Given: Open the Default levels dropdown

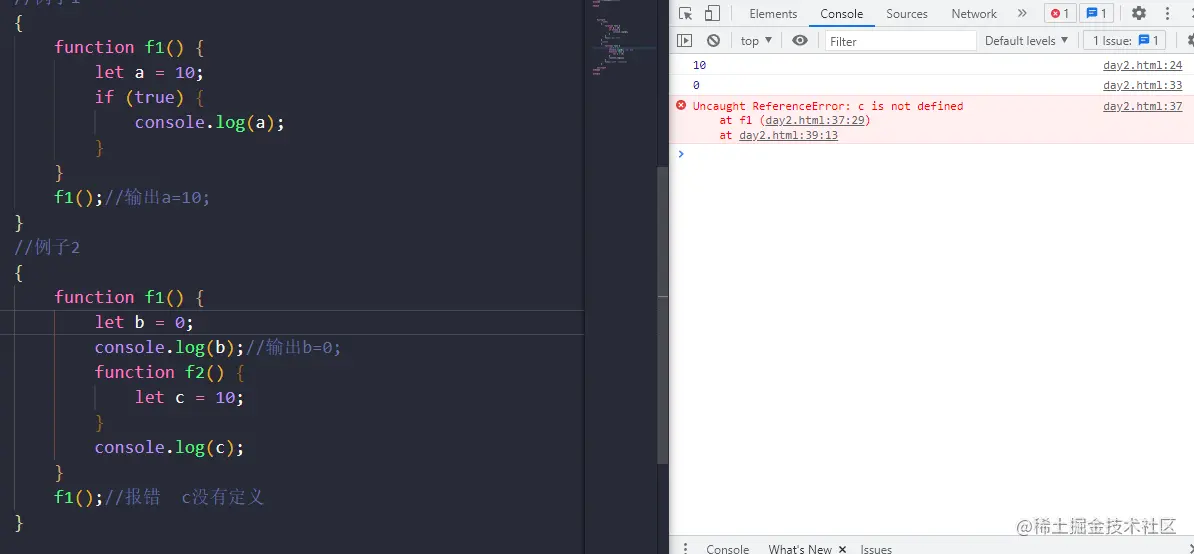Looking at the screenshot, I should point(1026,40).
